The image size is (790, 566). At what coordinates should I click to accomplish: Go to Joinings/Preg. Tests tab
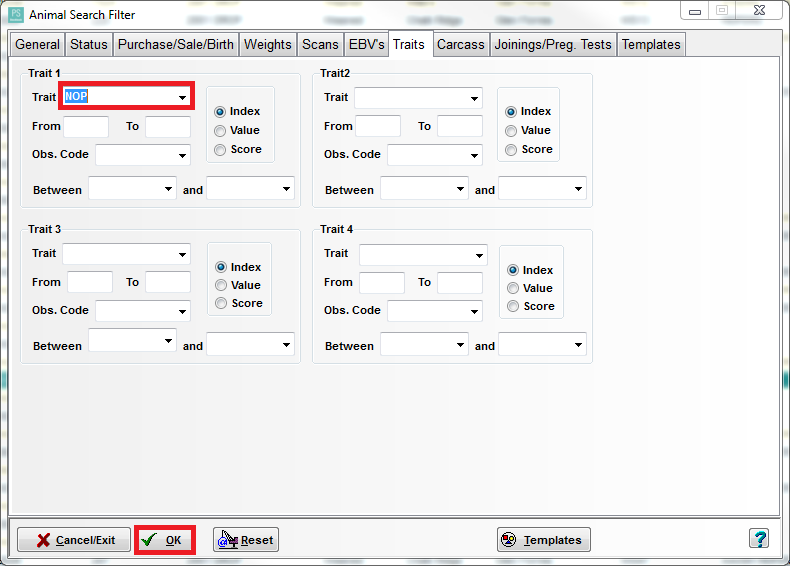click(x=553, y=44)
